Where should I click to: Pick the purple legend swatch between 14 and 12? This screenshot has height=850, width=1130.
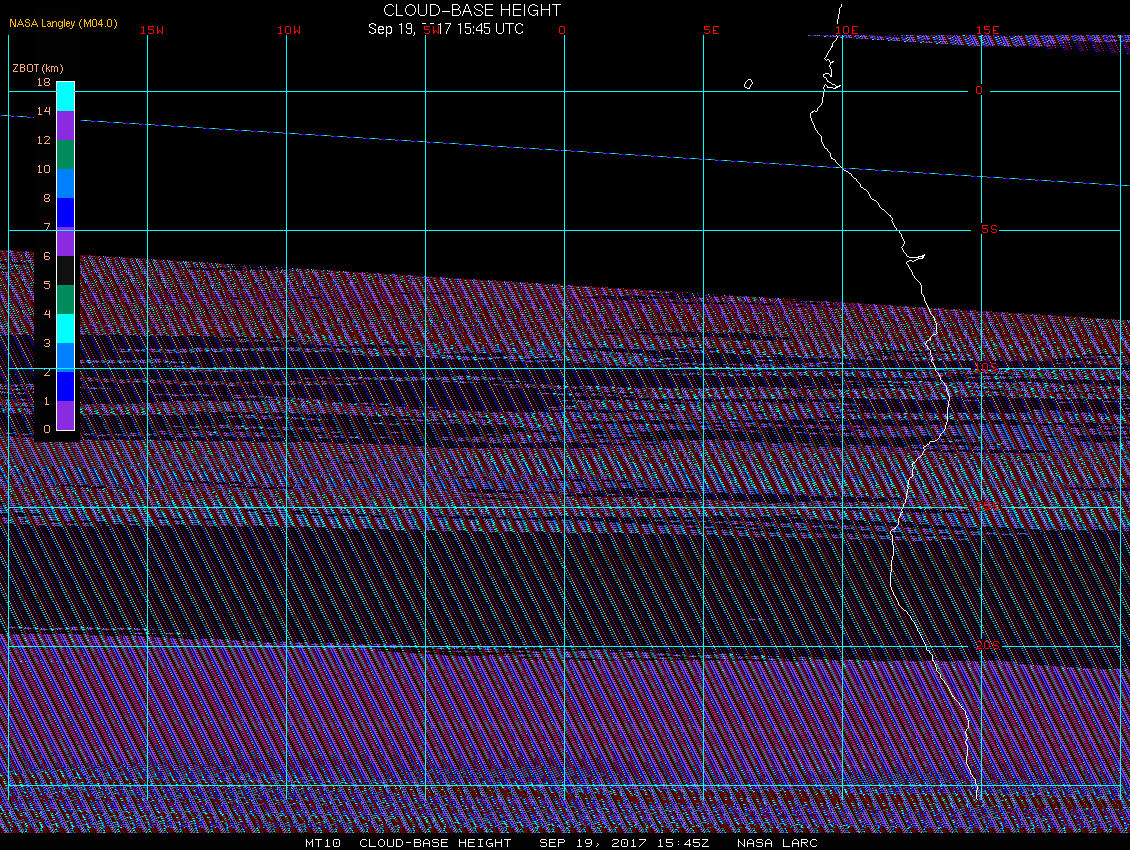(66, 125)
